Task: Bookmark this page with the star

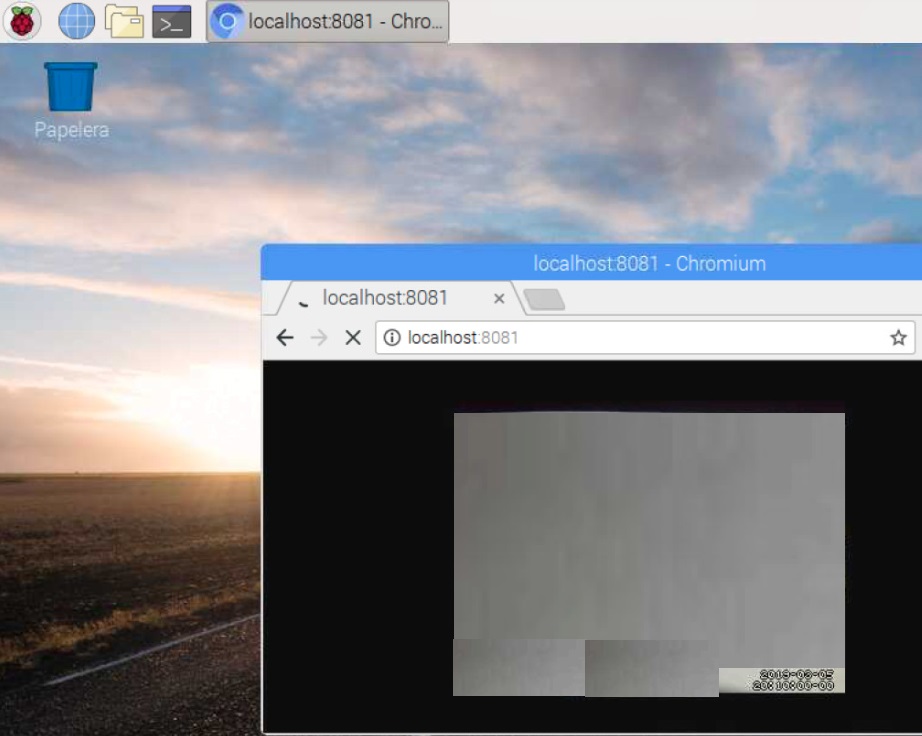Action: point(898,337)
